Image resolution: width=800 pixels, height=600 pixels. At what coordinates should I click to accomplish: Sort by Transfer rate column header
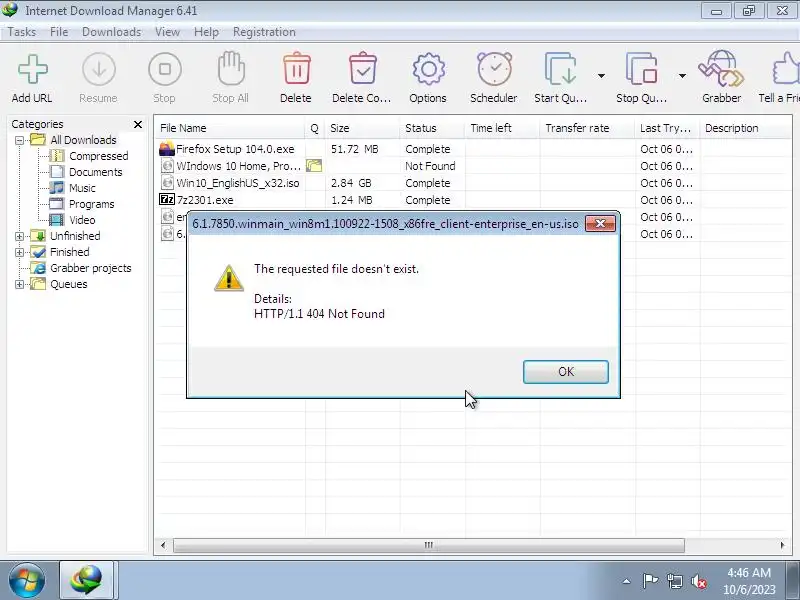pyautogui.click(x=587, y=128)
